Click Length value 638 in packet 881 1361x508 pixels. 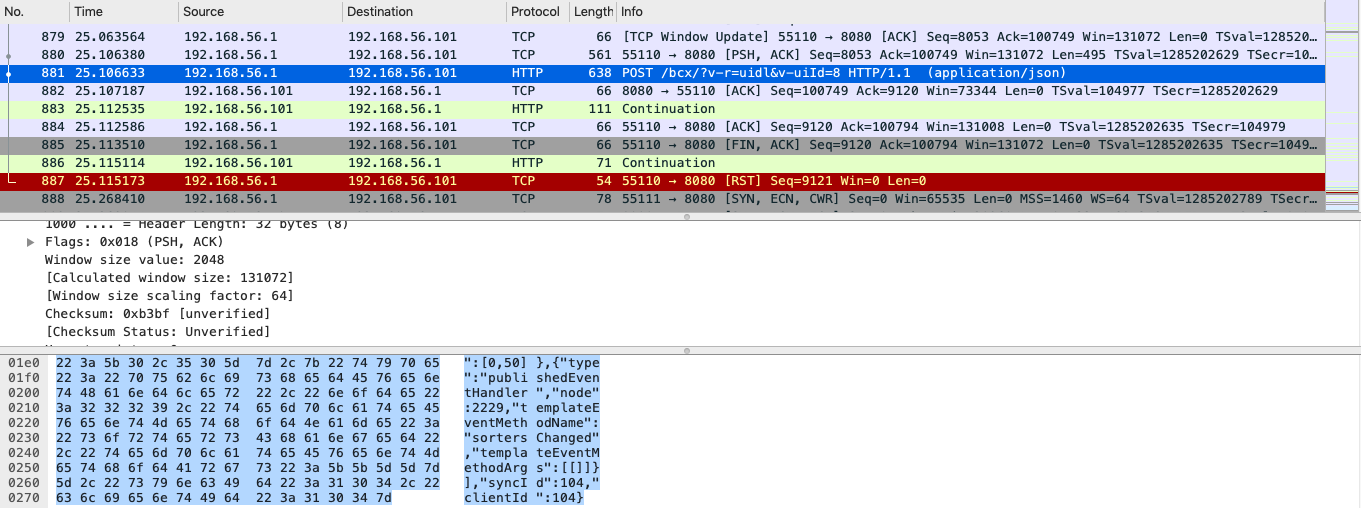[x=600, y=73]
